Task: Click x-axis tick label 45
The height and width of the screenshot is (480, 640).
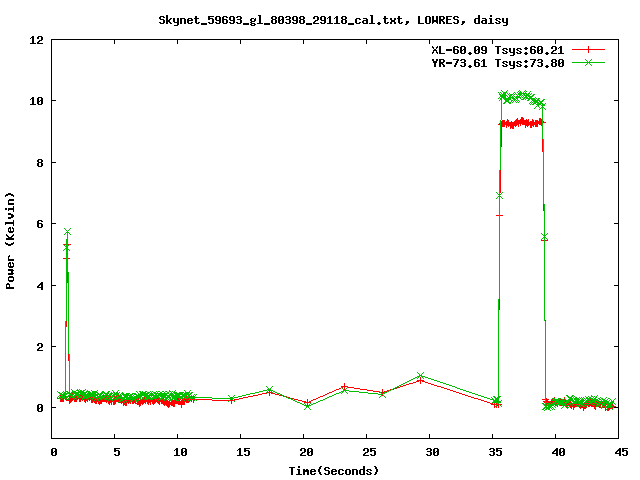Action: pyautogui.click(x=621, y=452)
